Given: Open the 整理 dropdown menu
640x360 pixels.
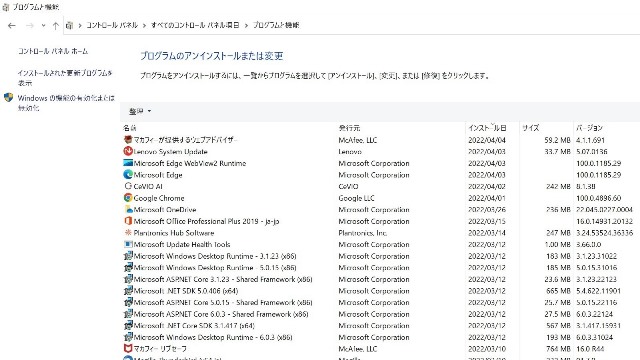Looking at the screenshot, I should click(x=140, y=111).
